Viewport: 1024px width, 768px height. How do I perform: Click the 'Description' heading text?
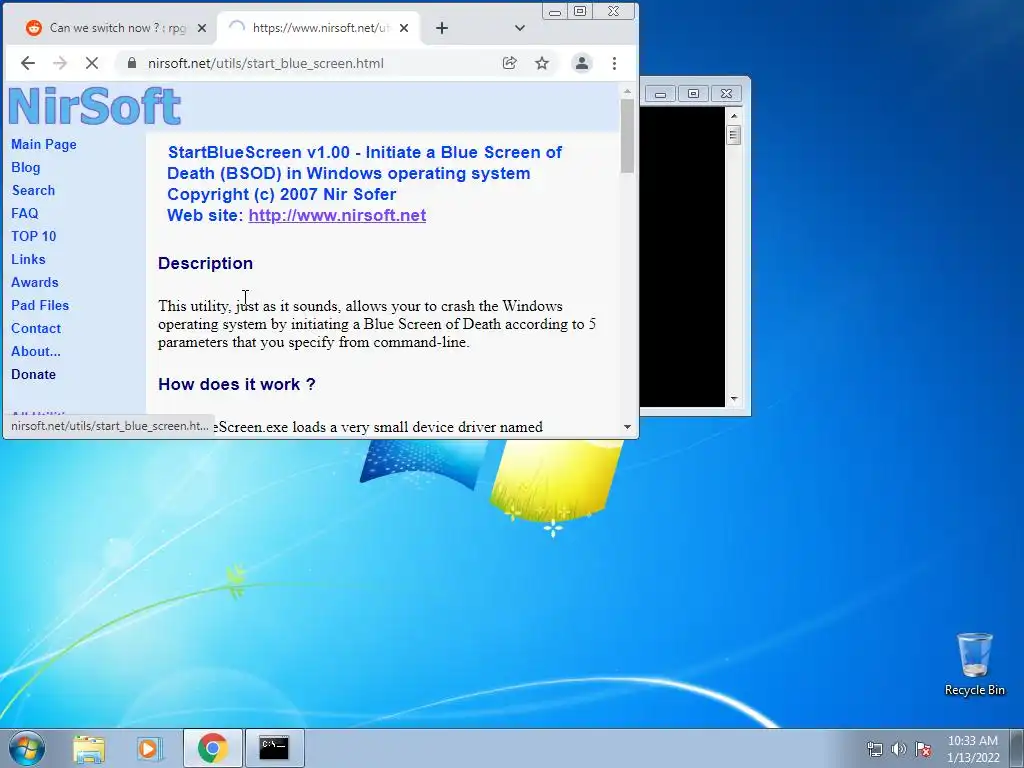point(205,263)
